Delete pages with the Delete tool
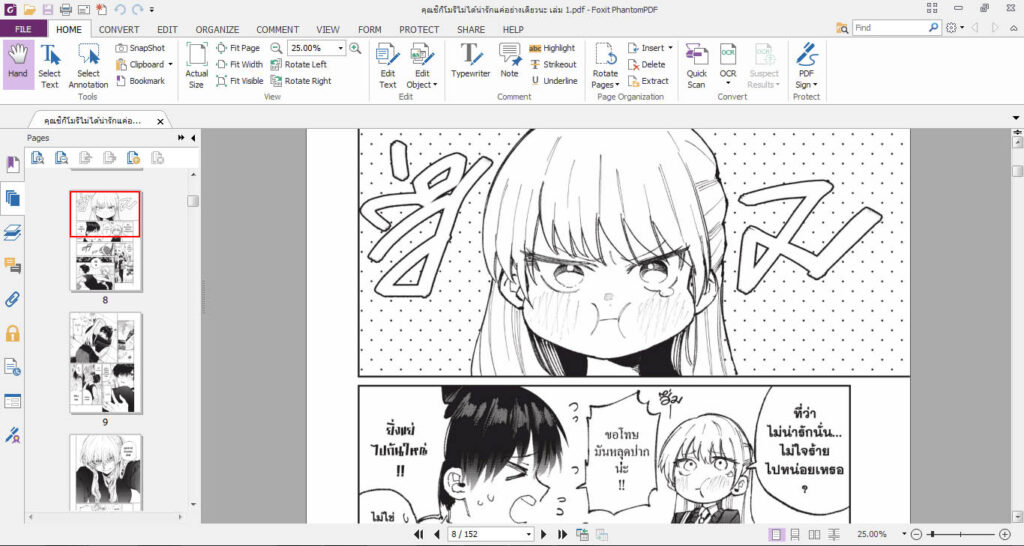The width and height of the screenshot is (1024, 546). point(647,64)
